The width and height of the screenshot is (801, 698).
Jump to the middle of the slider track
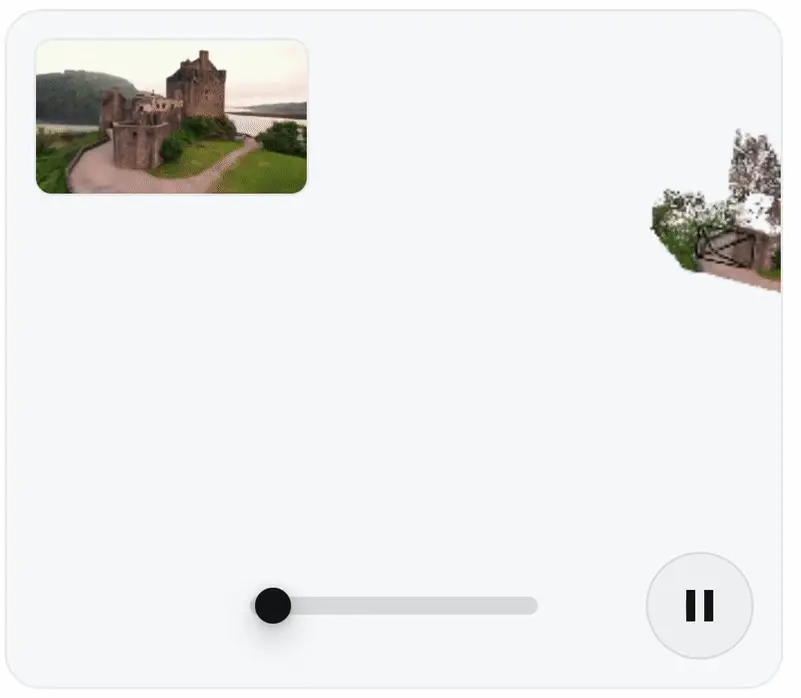pyautogui.click(x=396, y=606)
